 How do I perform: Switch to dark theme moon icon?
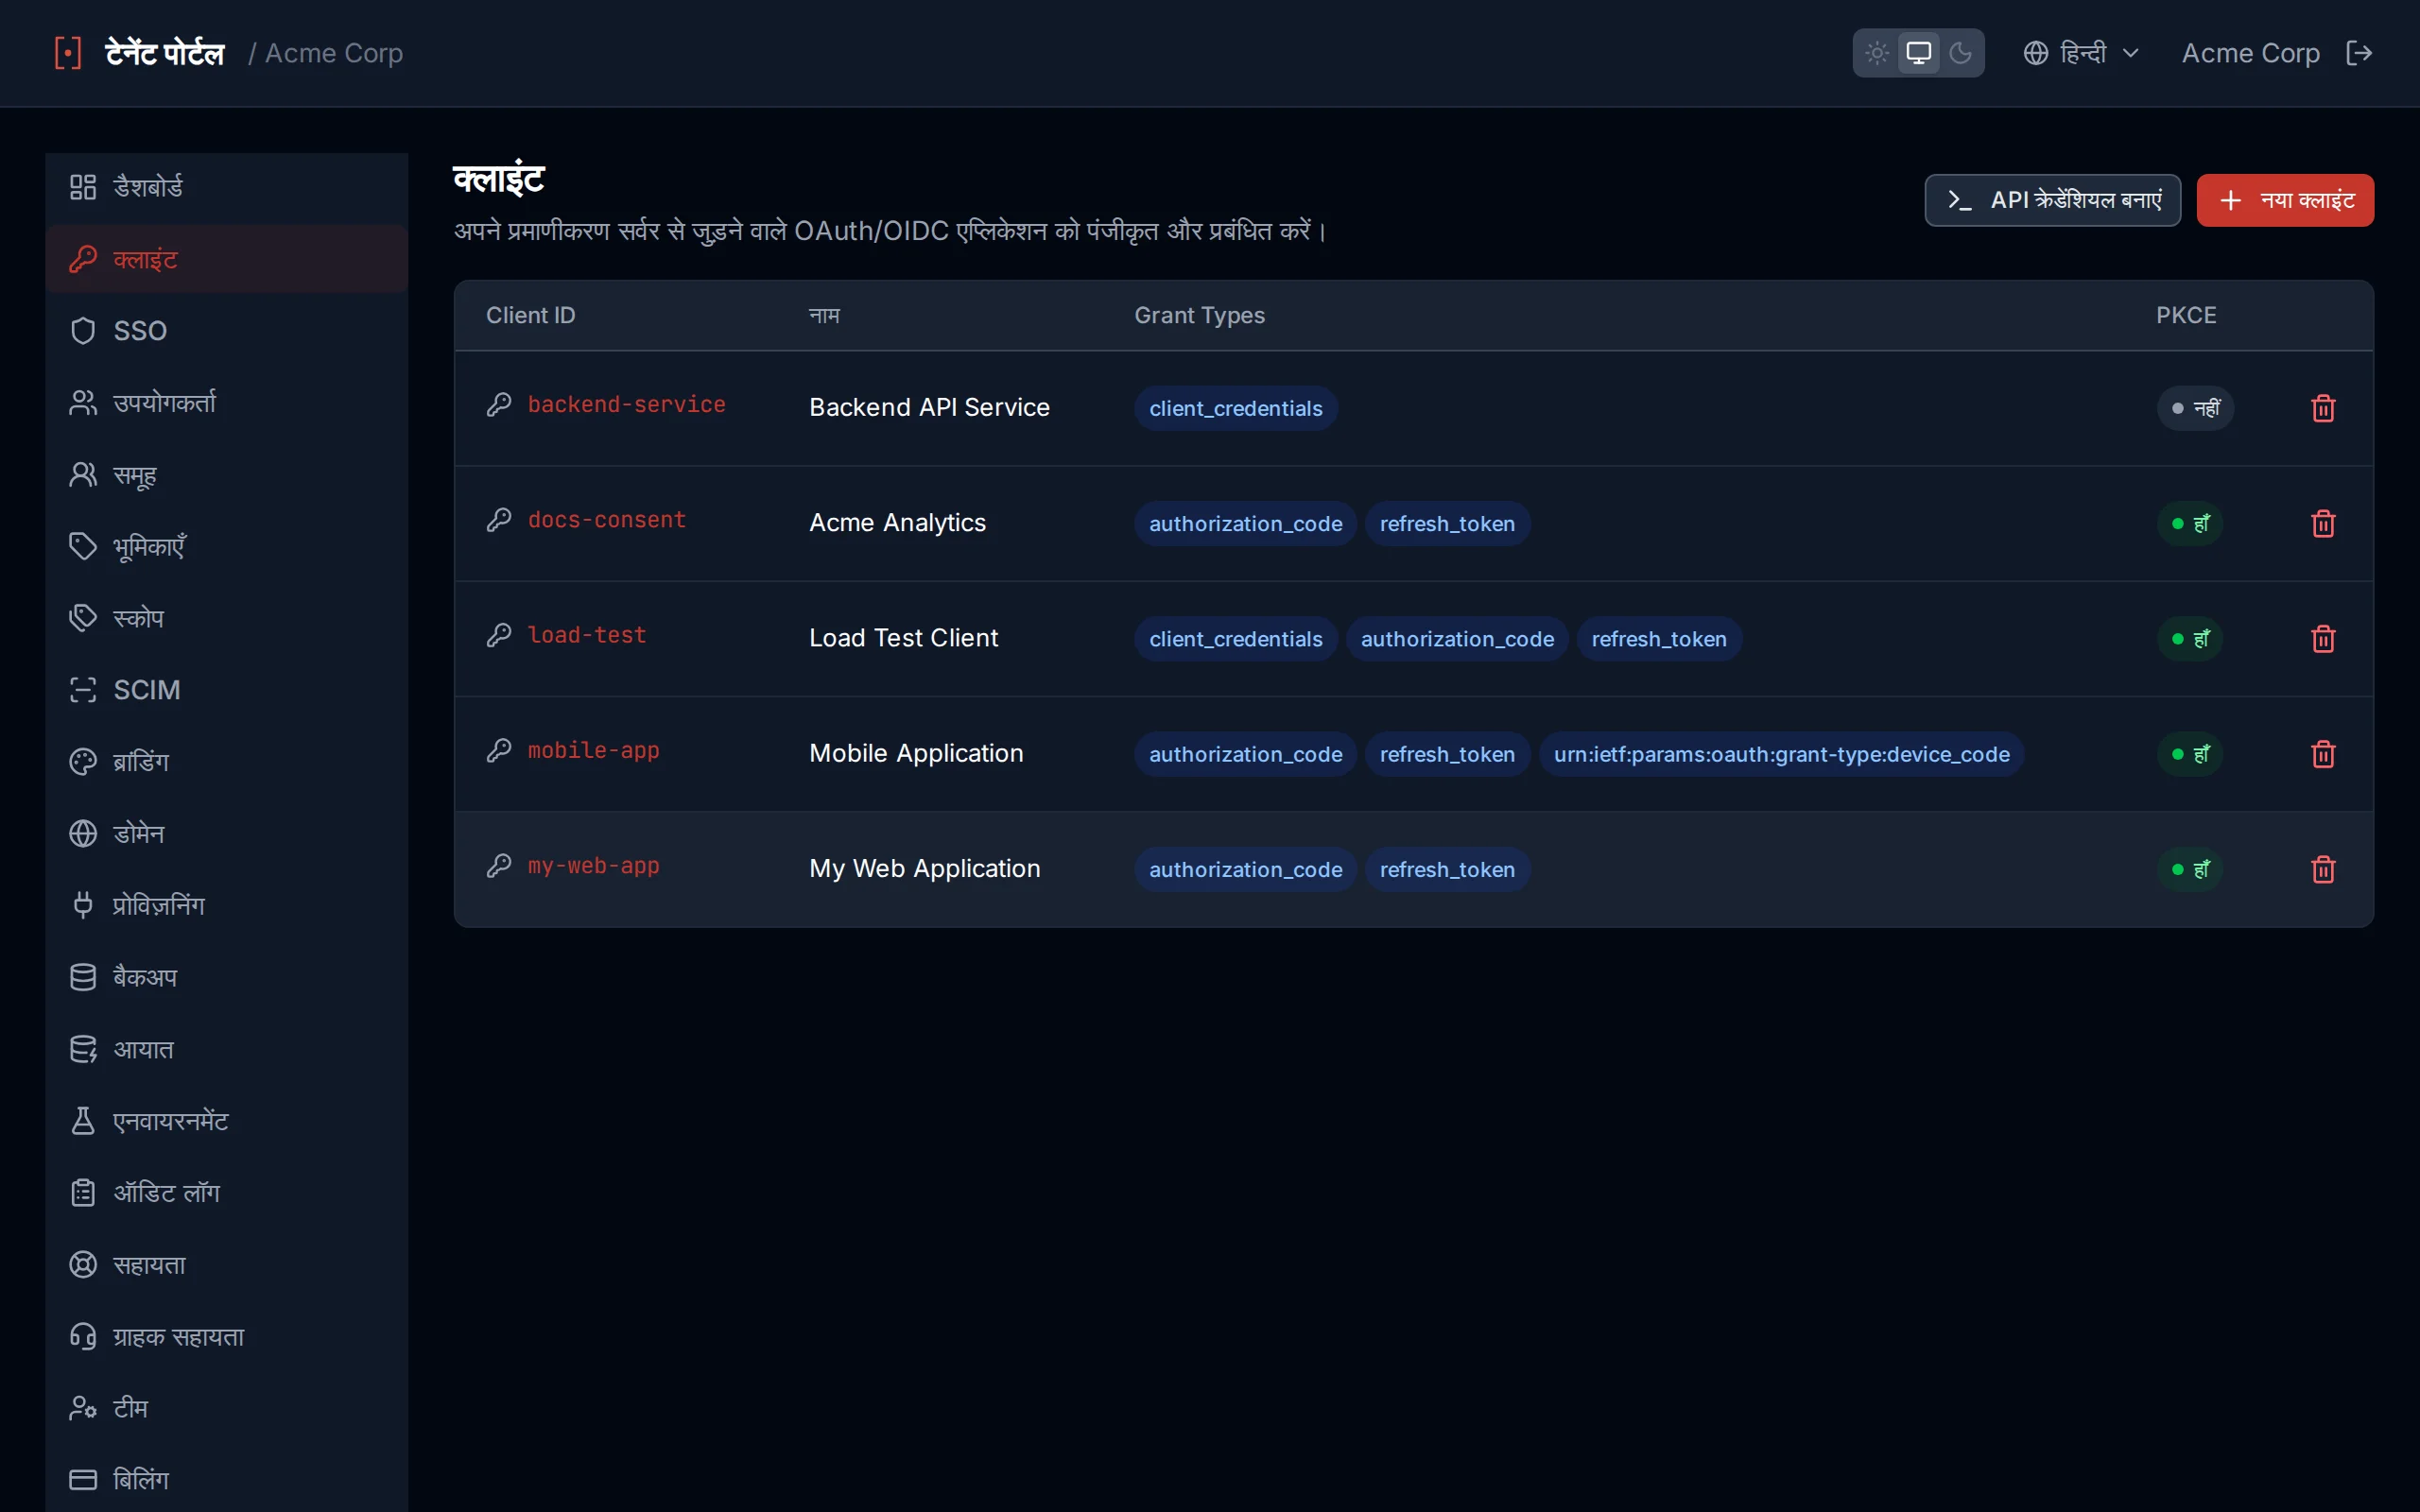tap(1960, 53)
